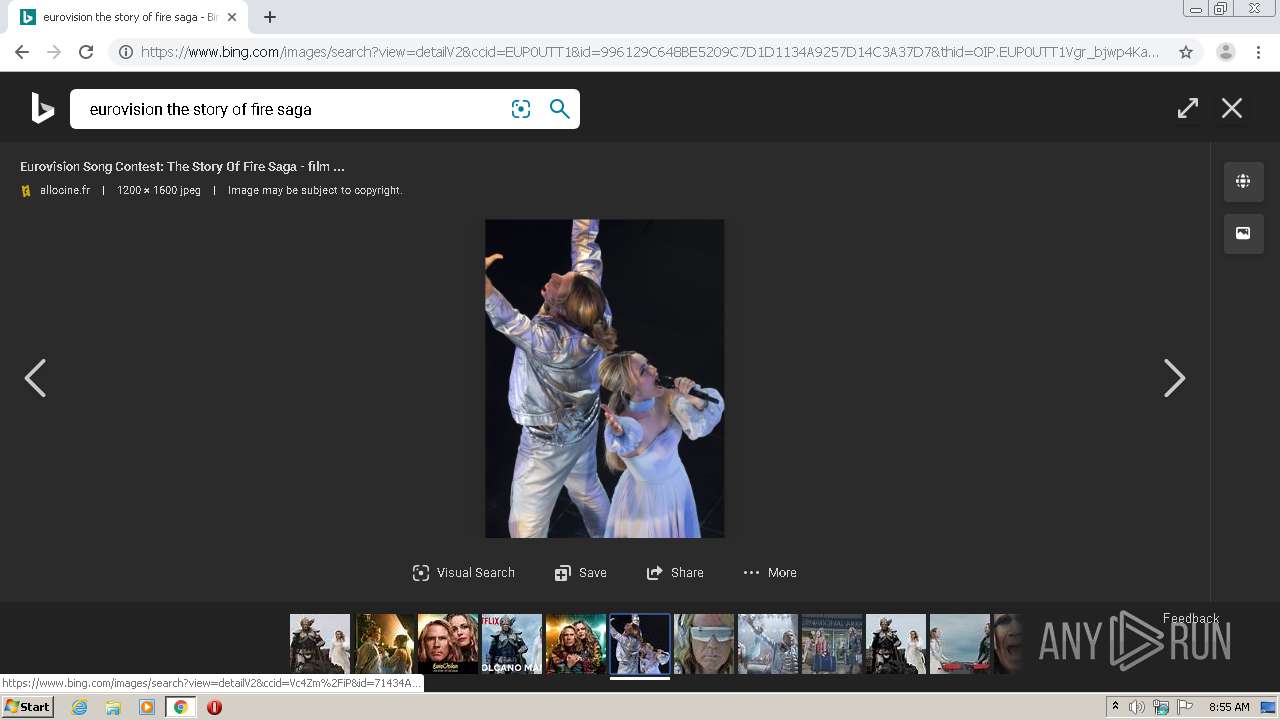Click network status tray icon

pos(1160,707)
